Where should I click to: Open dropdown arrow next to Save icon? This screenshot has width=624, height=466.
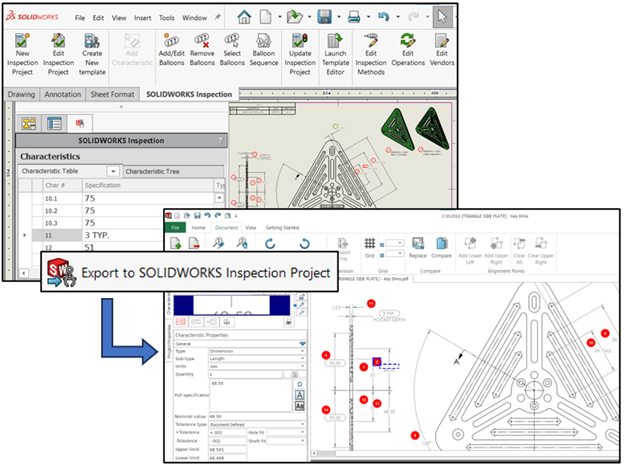339,17
